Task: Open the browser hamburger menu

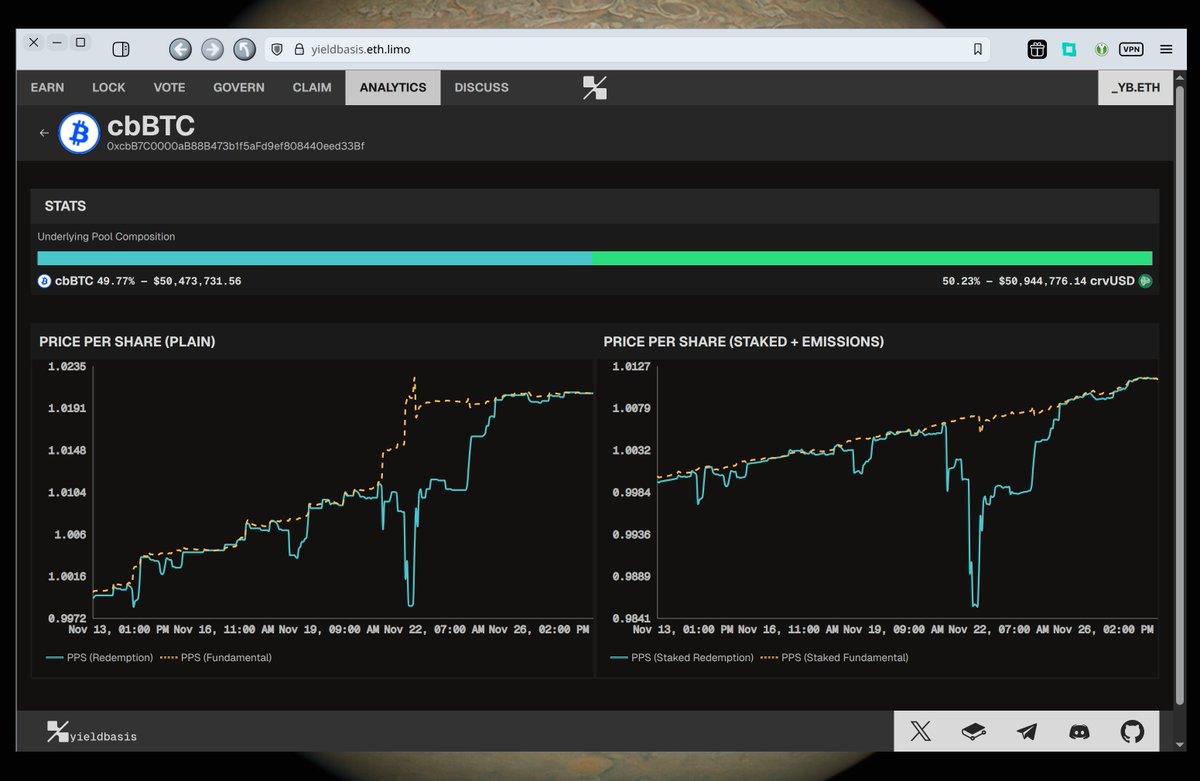Action: click(1166, 49)
